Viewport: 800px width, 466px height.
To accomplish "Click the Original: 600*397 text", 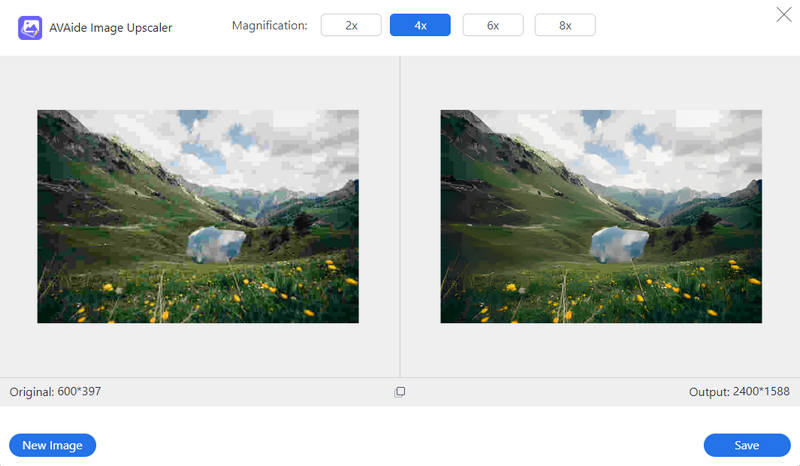I will click(55, 392).
